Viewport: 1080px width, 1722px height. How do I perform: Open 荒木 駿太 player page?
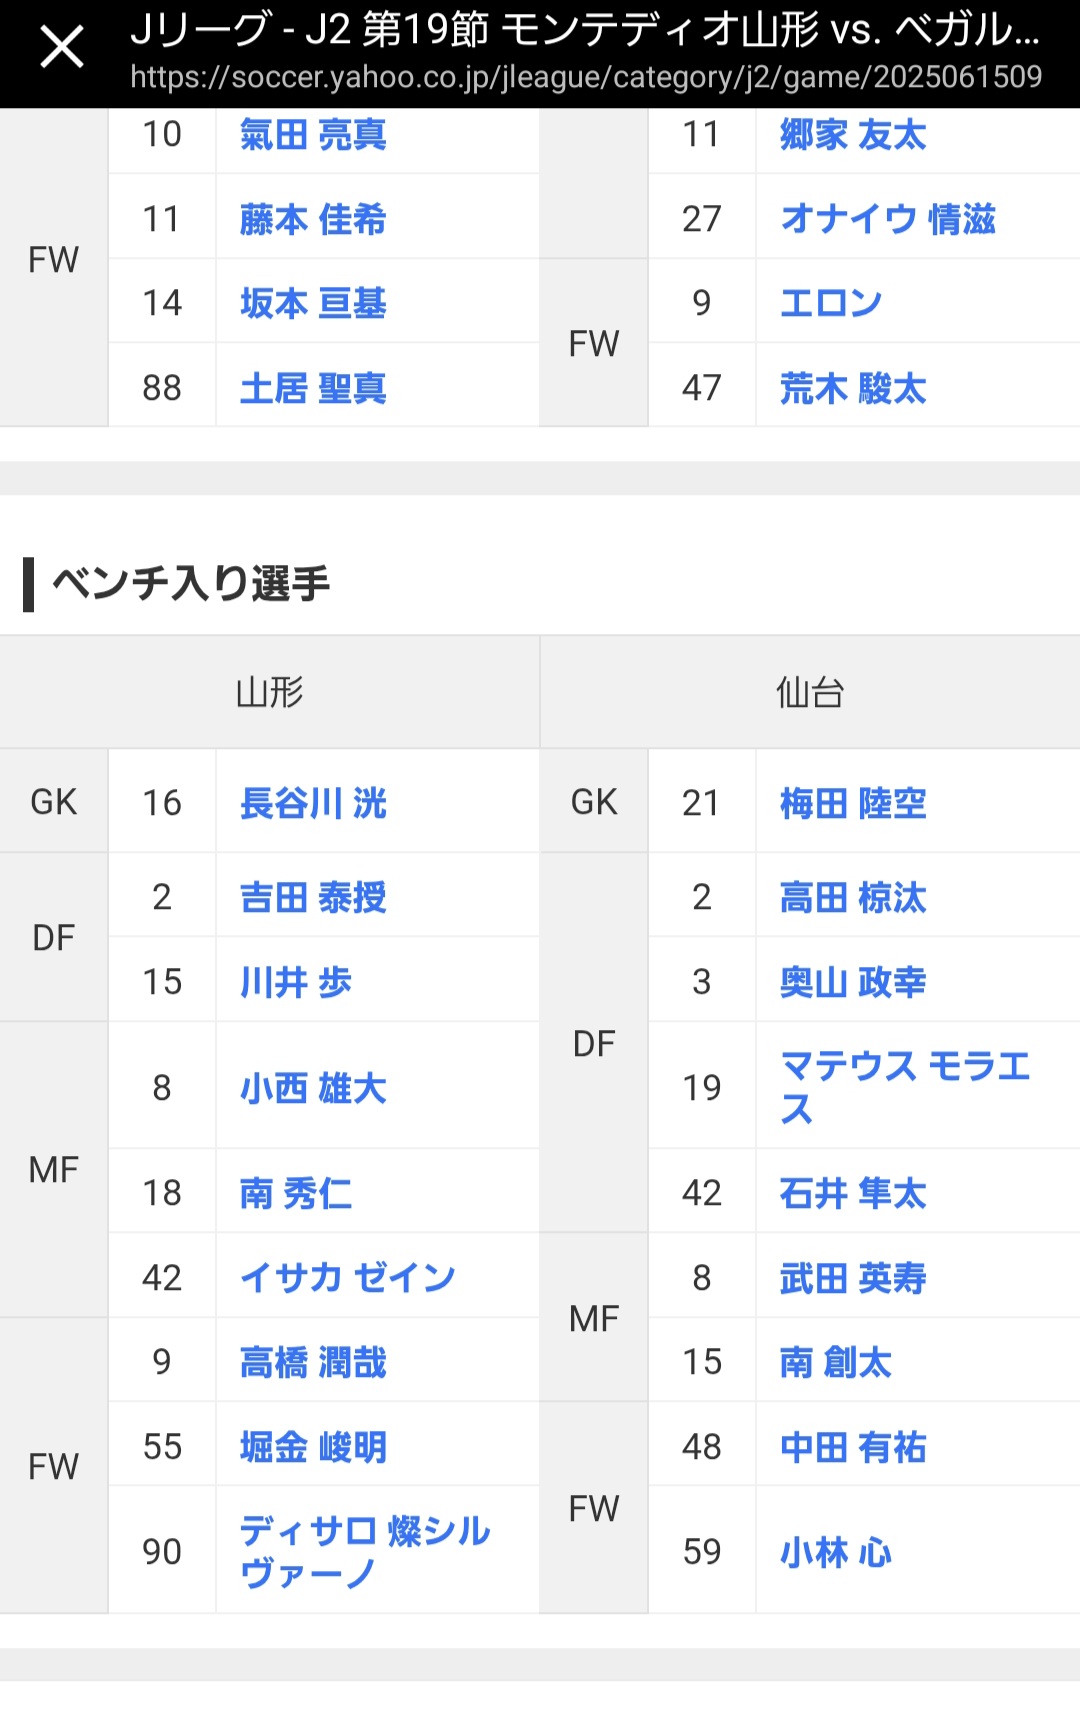853,388
